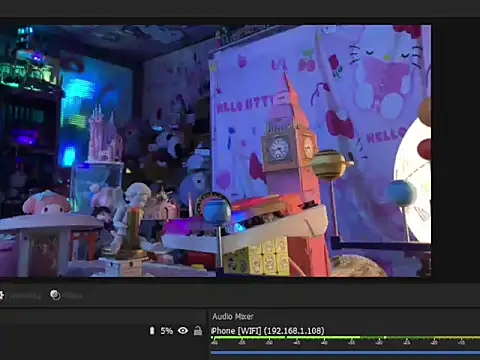Click the Audio Mixer panel title
Image resolution: width=480 pixels, height=360 pixels.
[233, 316]
